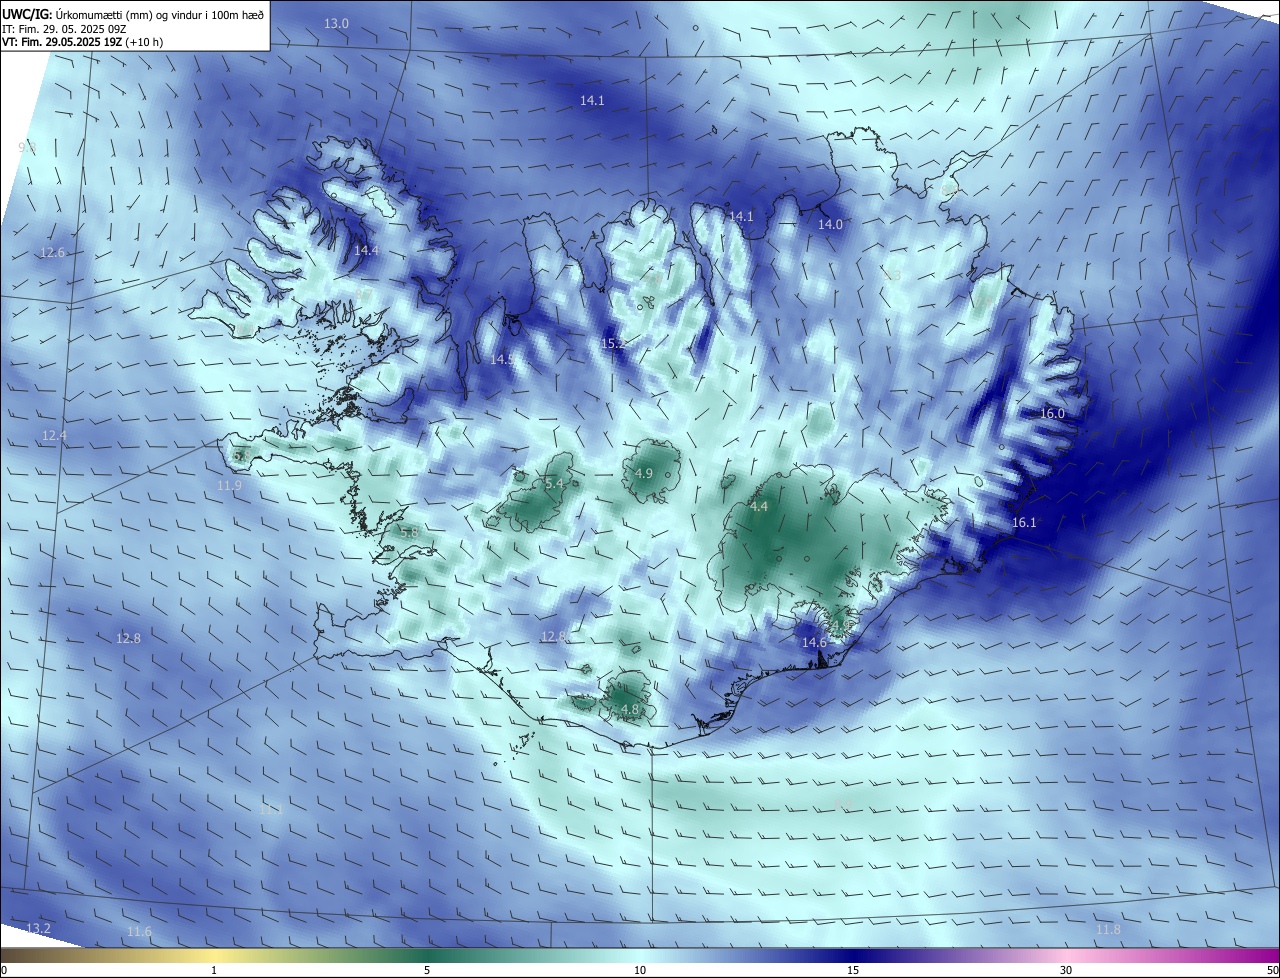Click the 12.4 value label
The width and height of the screenshot is (1280, 978).
(54, 436)
